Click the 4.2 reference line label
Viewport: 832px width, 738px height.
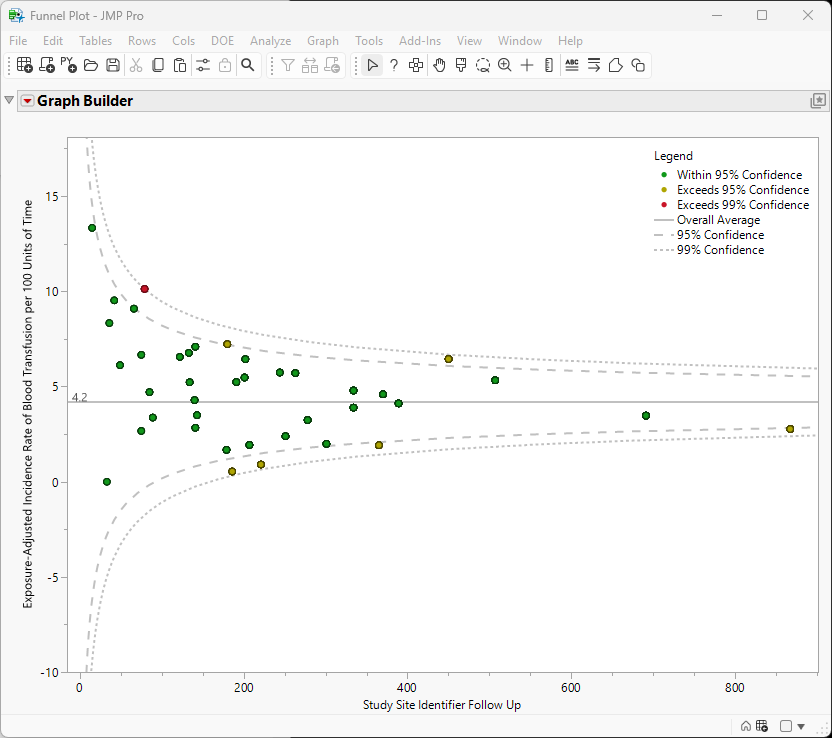[80, 397]
